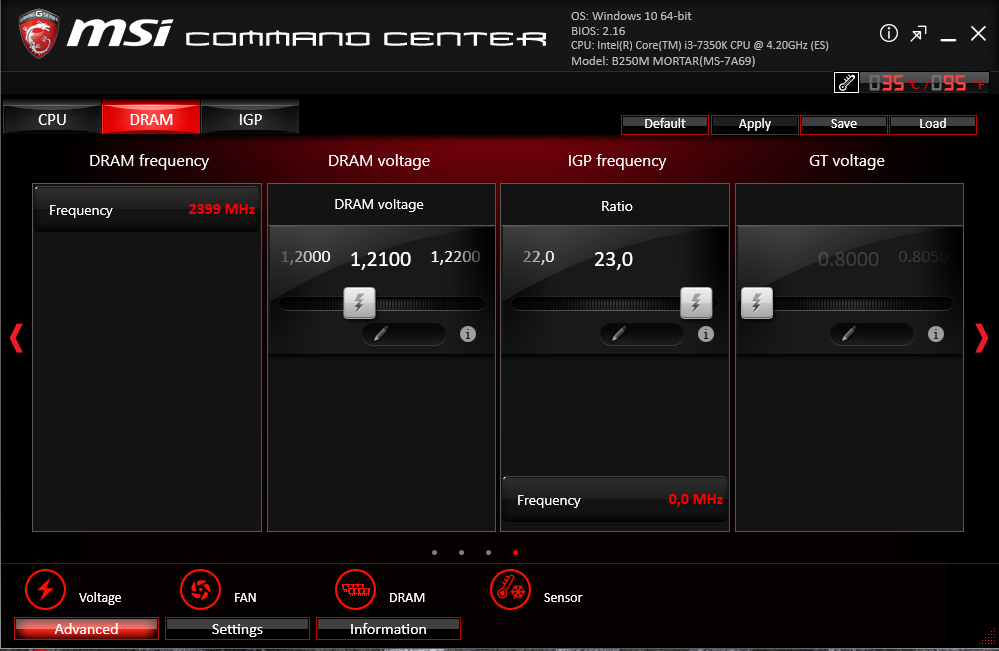Open the Sensor thermometer icon
The image size is (999, 651).
[510, 589]
